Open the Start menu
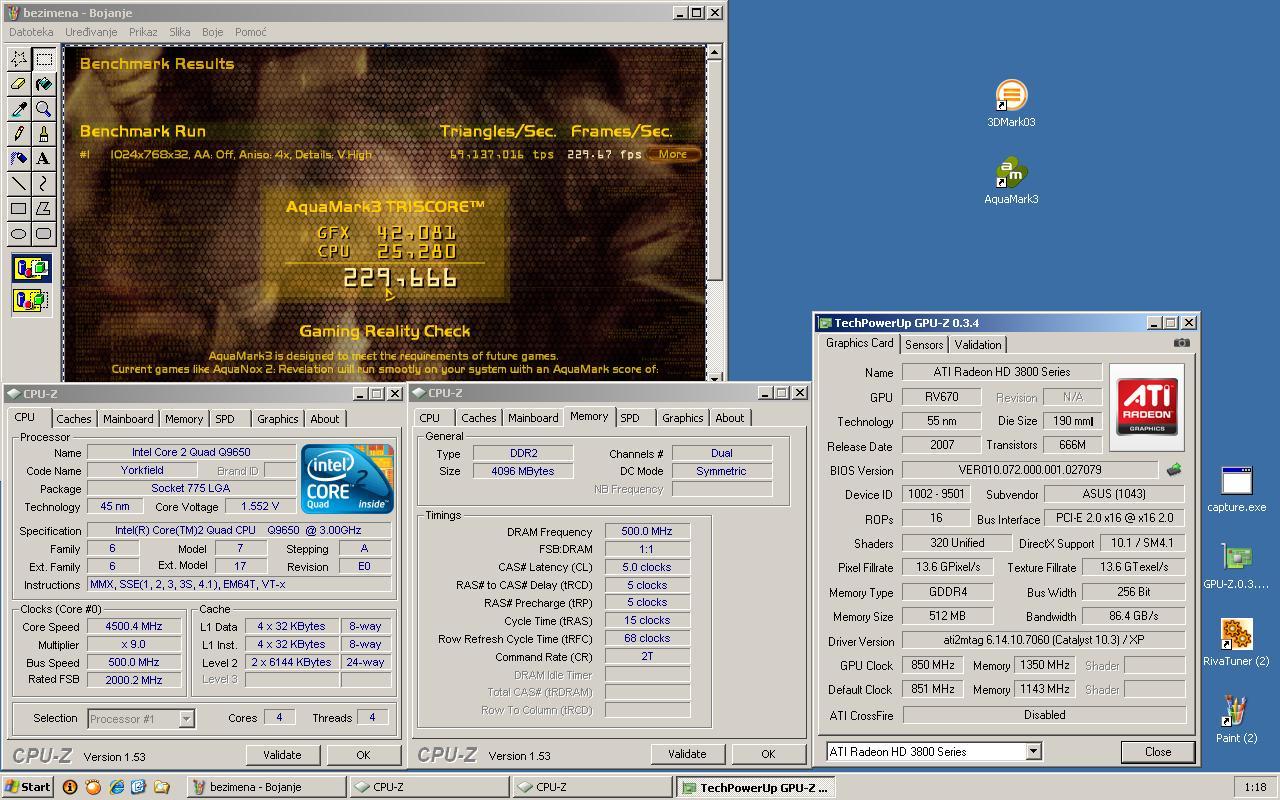The image size is (1280, 800). (27, 787)
